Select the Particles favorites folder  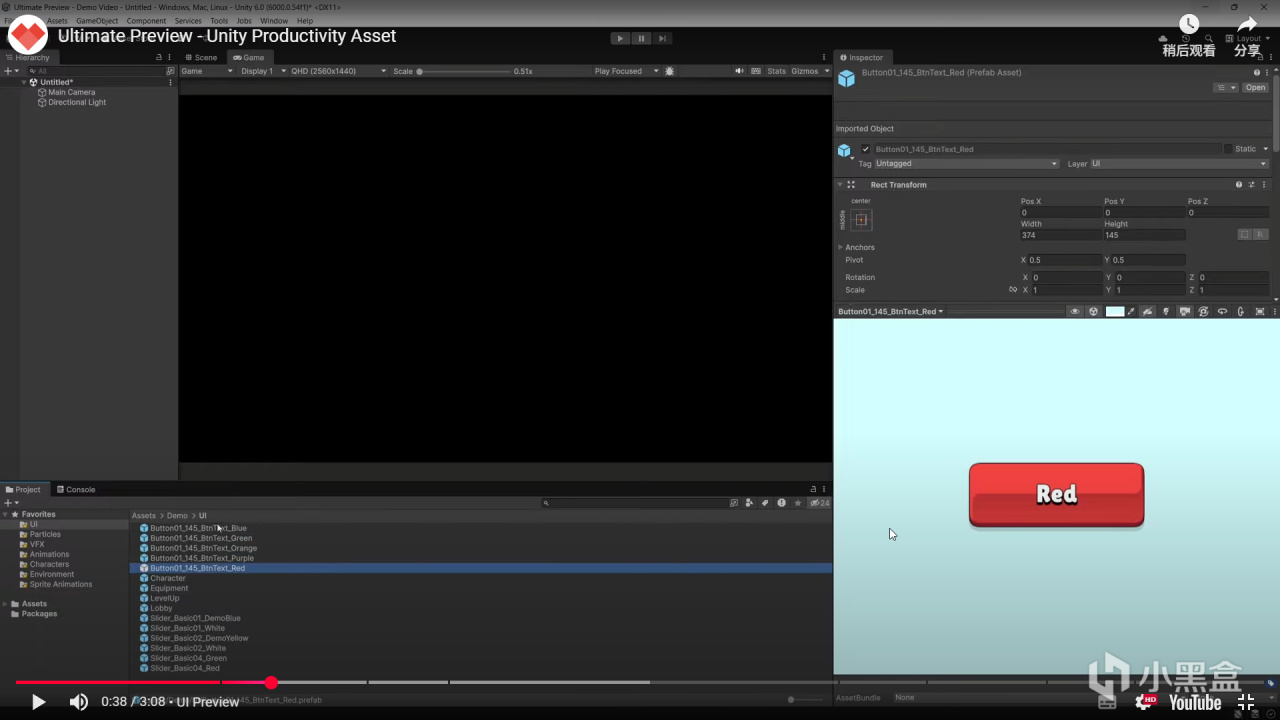[x=45, y=534]
